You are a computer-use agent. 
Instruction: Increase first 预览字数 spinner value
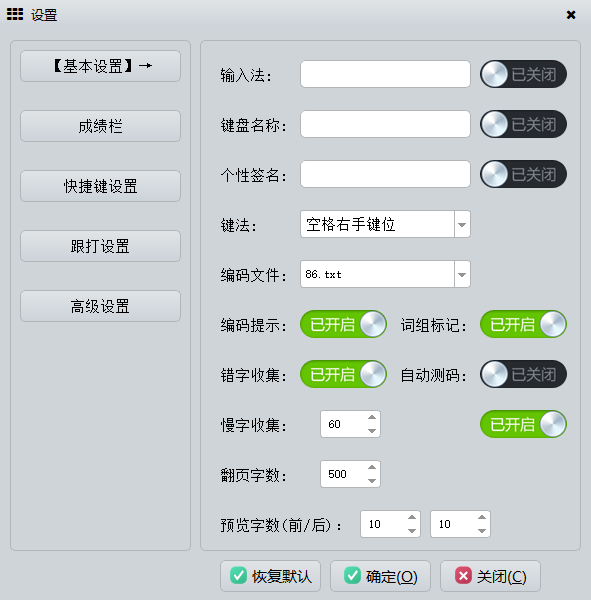[411, 517]
